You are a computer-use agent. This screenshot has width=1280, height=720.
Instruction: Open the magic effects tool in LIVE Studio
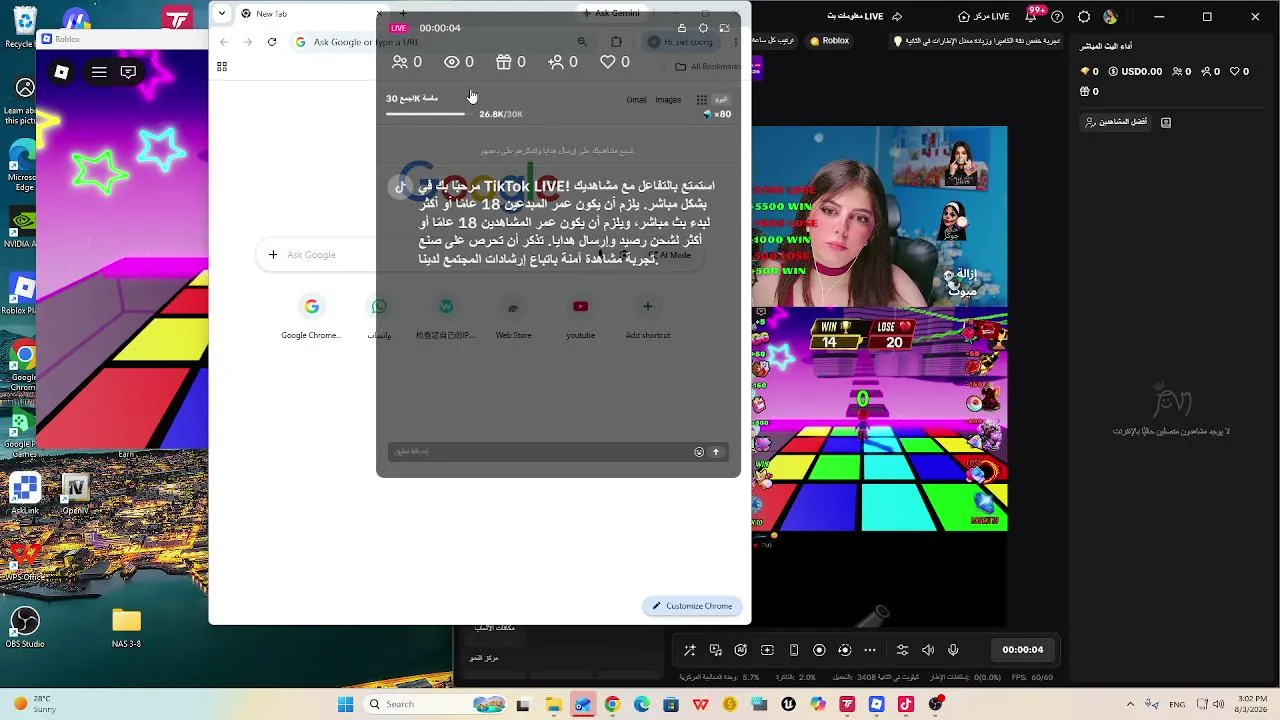pyautogui.click(x=690, y=650)
